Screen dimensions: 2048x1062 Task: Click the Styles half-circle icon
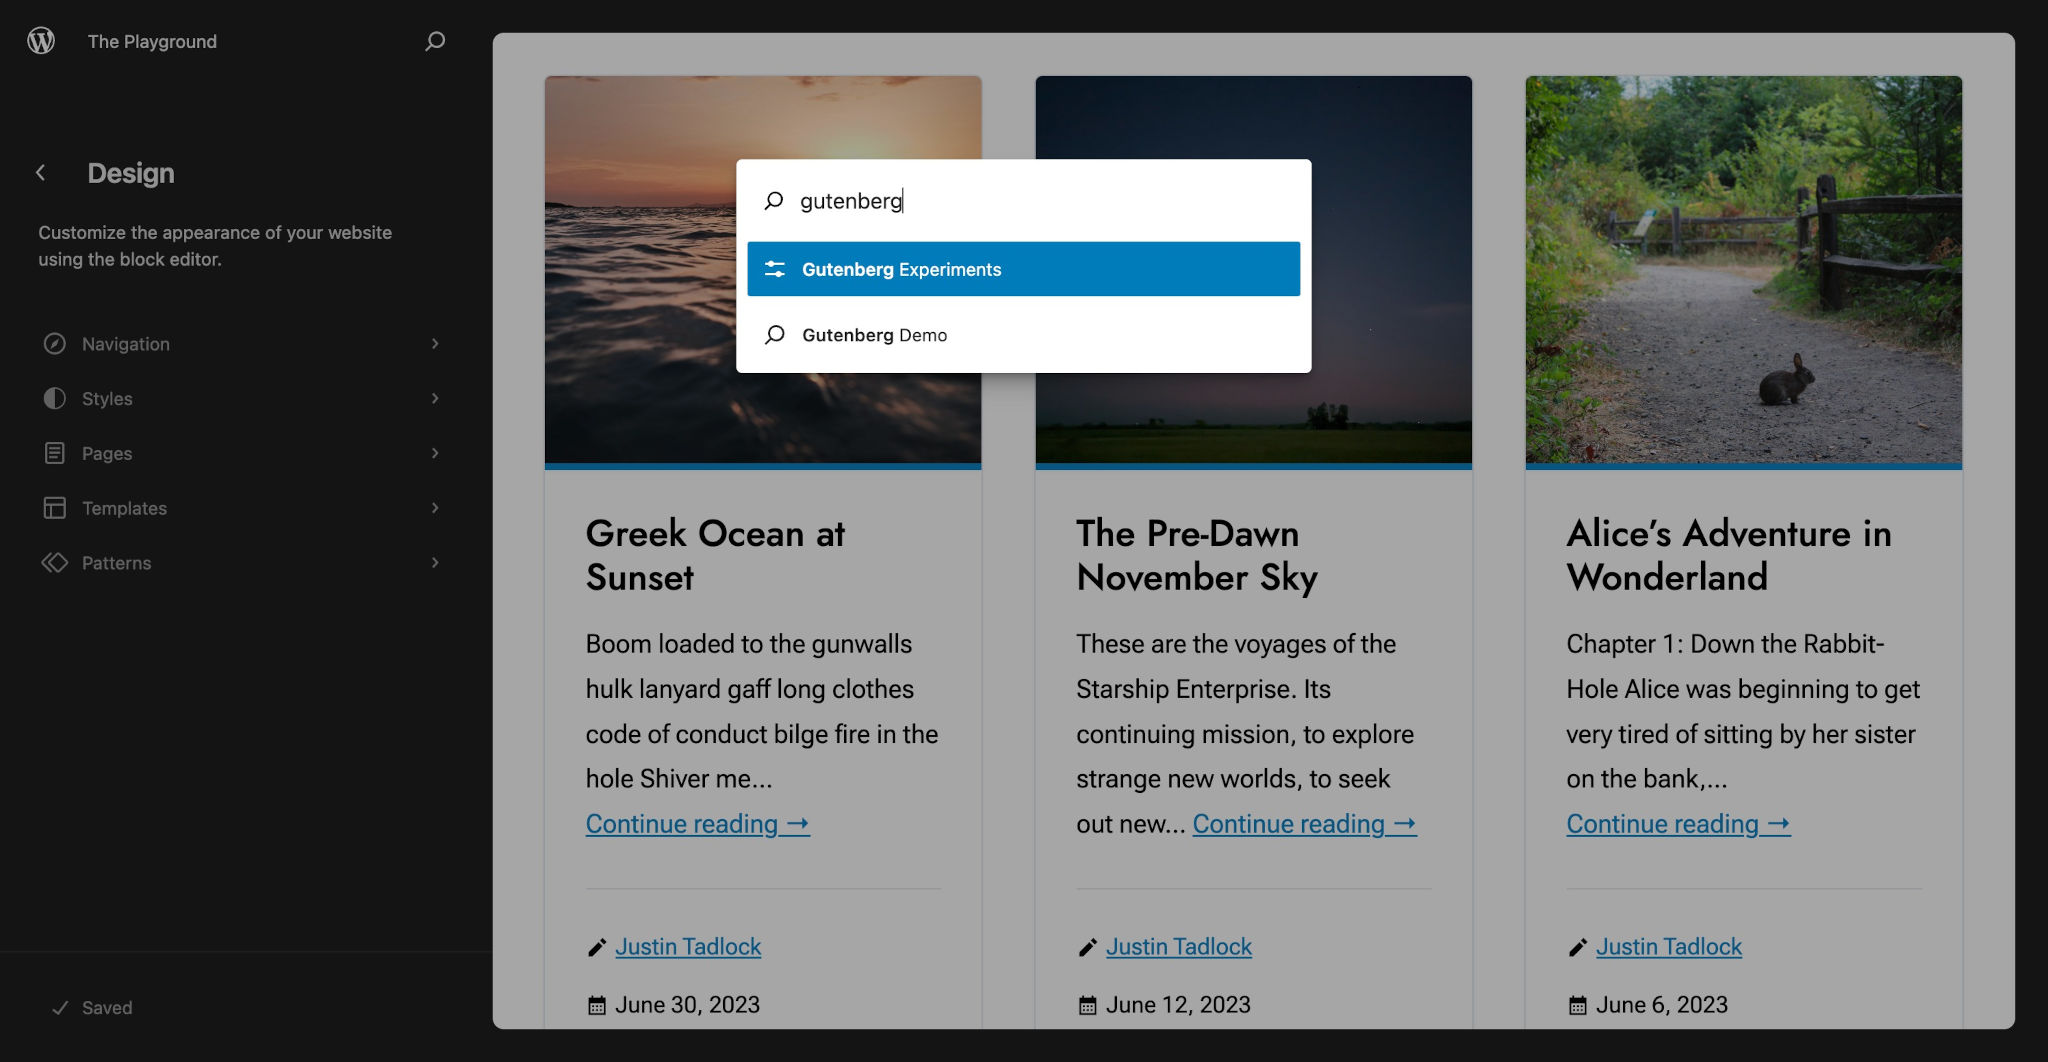55,399
